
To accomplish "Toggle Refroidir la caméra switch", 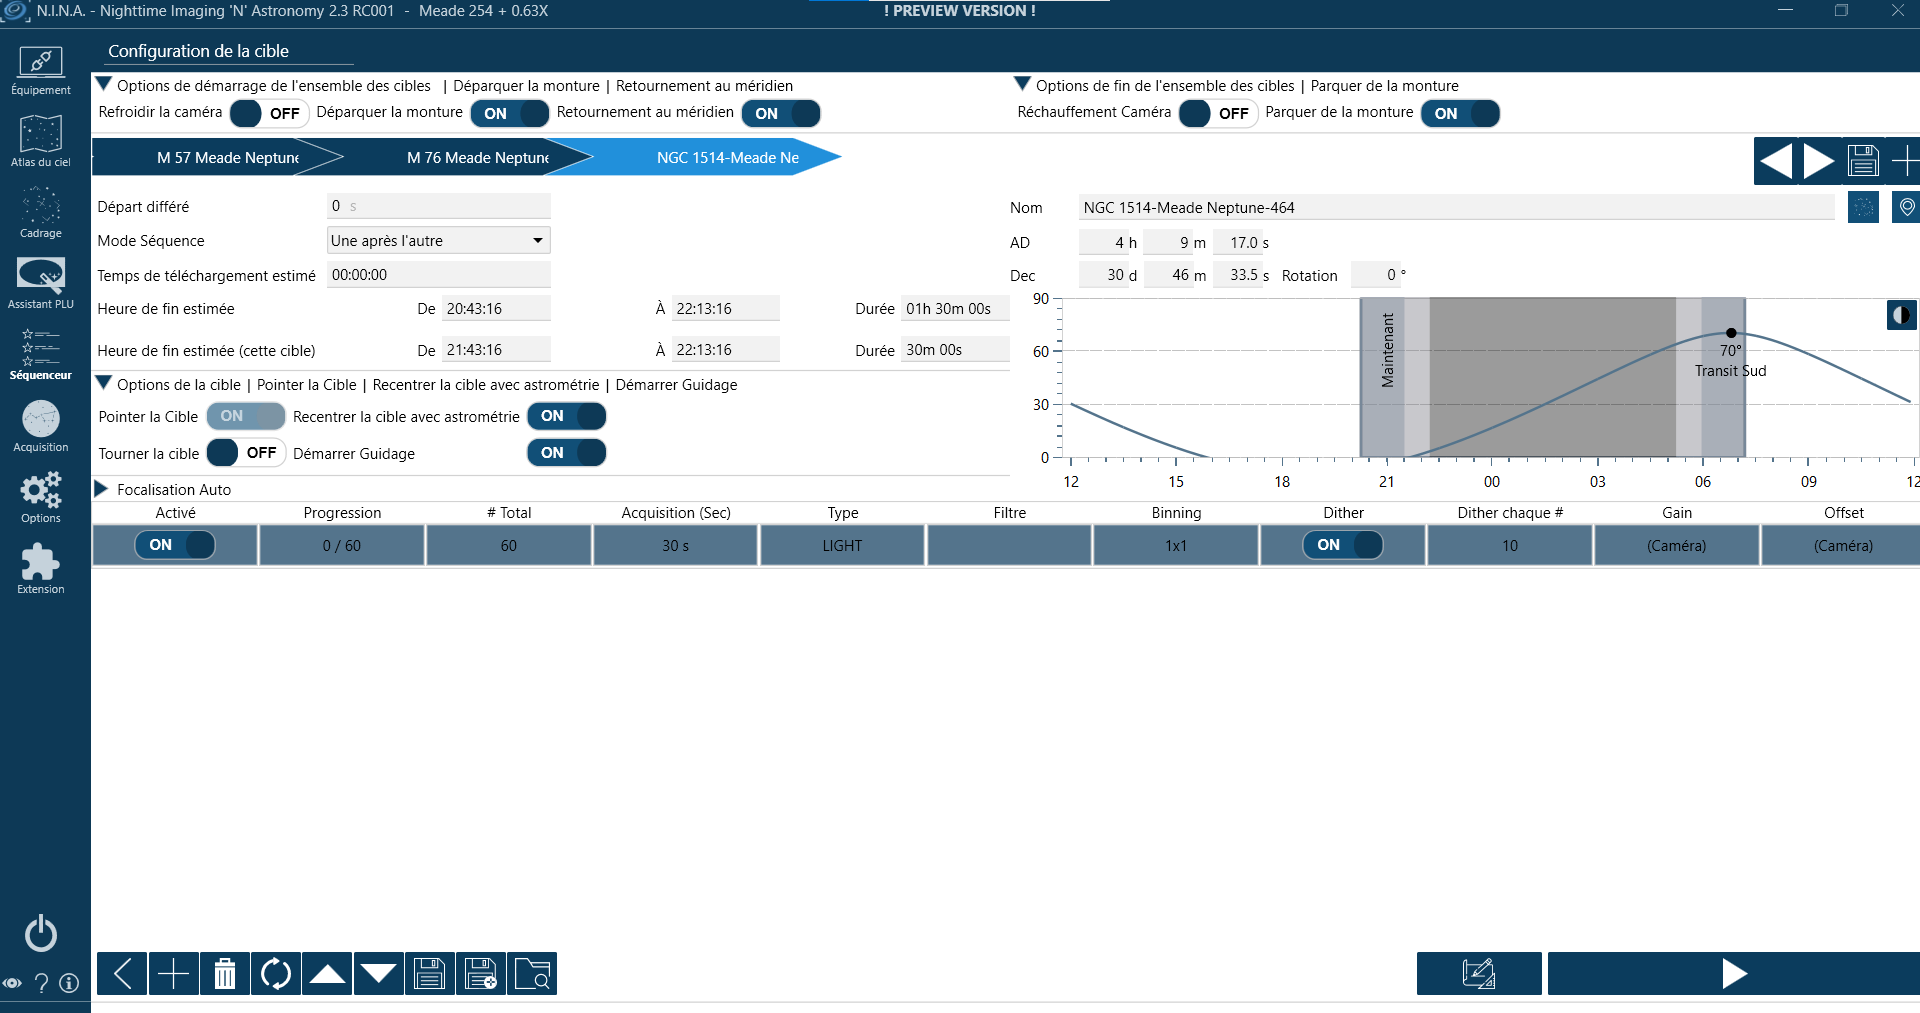I will click(x=269, y=113).
